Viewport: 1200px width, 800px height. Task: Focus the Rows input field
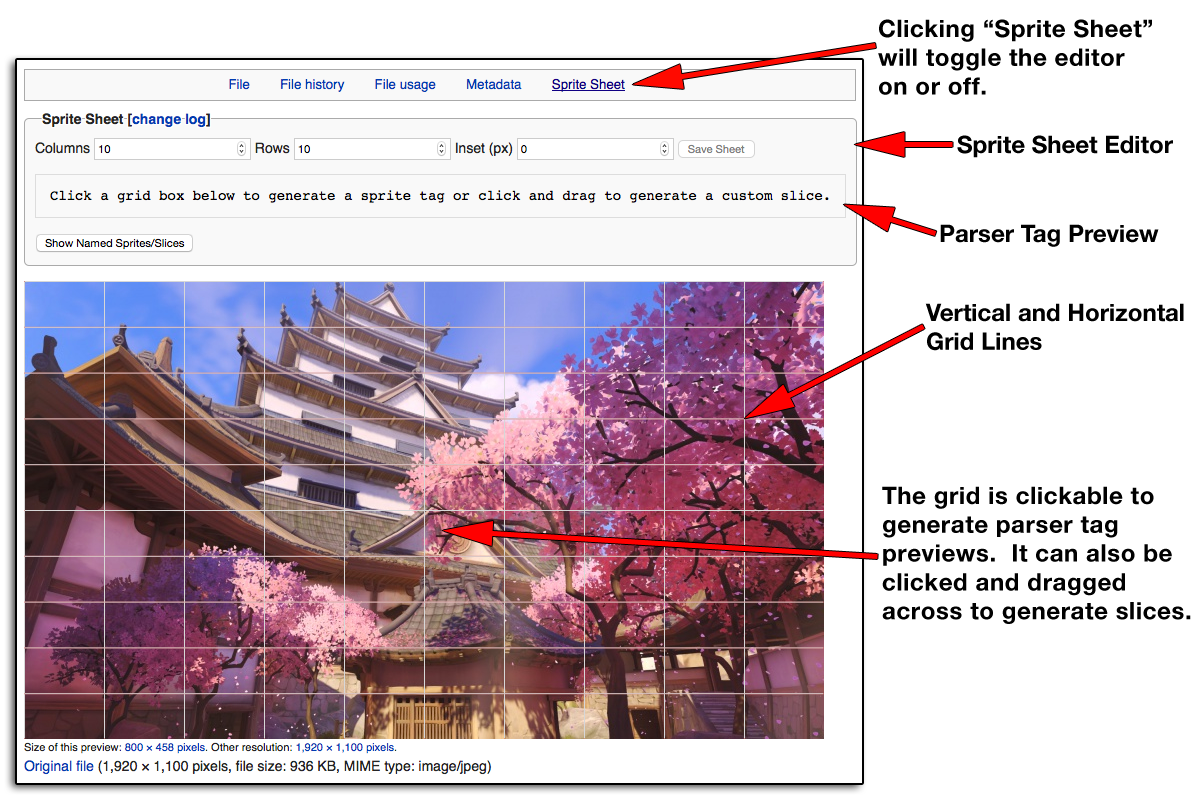click(371, 149)
